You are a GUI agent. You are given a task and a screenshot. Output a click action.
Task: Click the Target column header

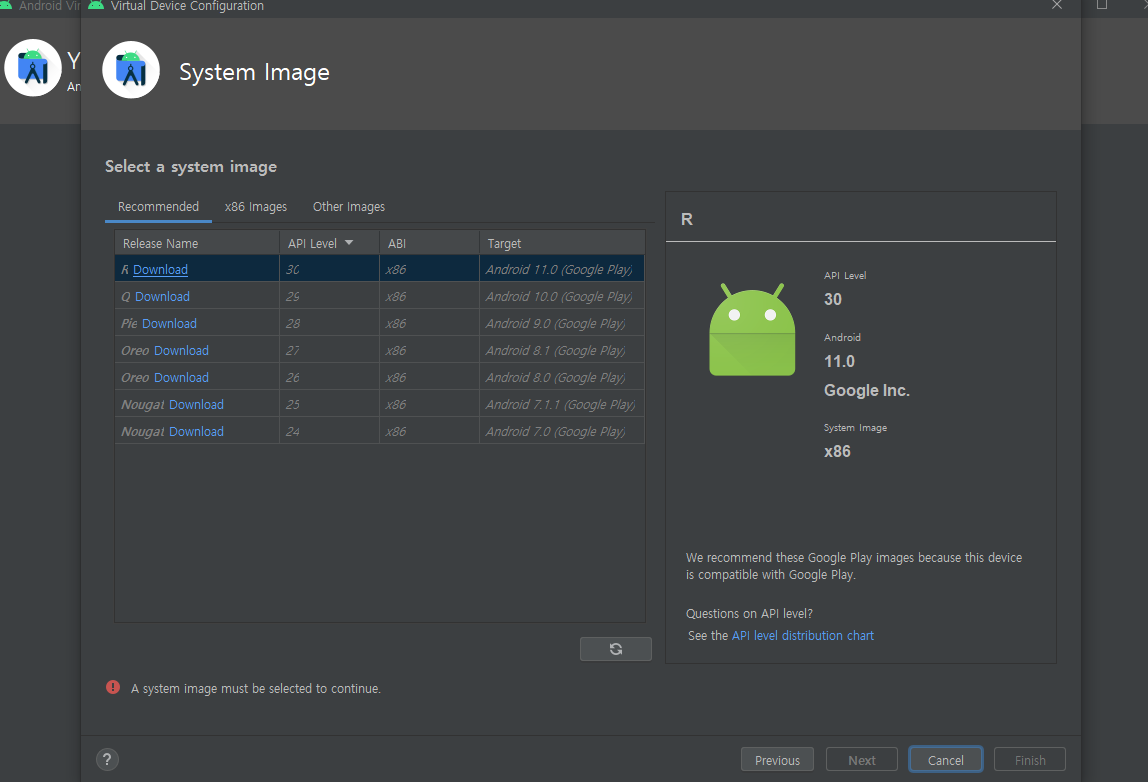click(562, 243)
